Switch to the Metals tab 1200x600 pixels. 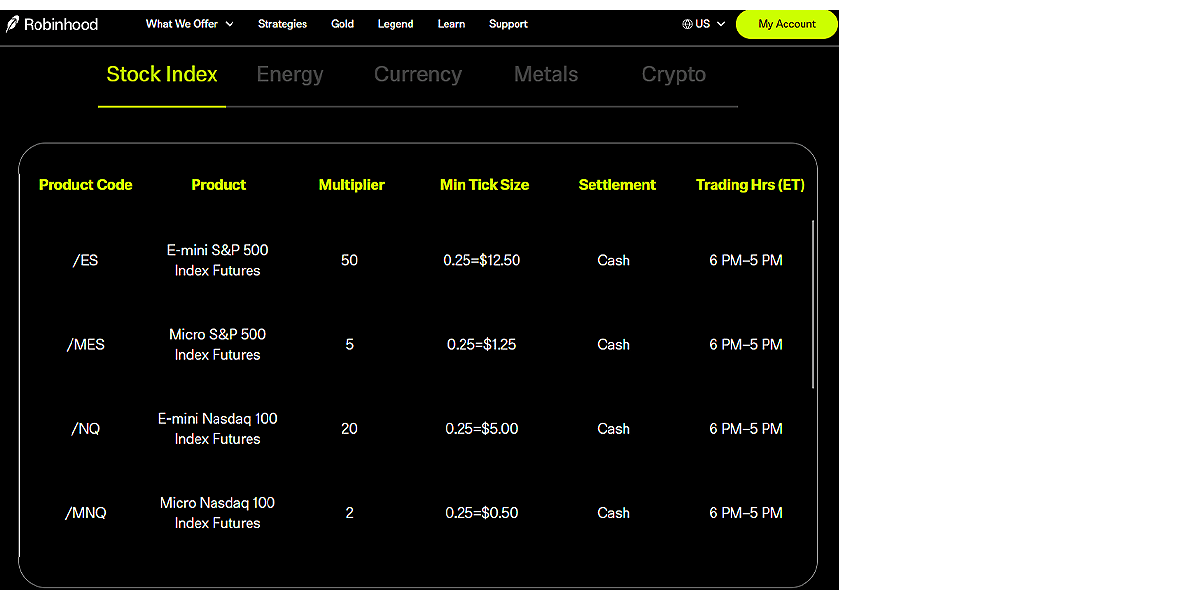coord(546,75)
